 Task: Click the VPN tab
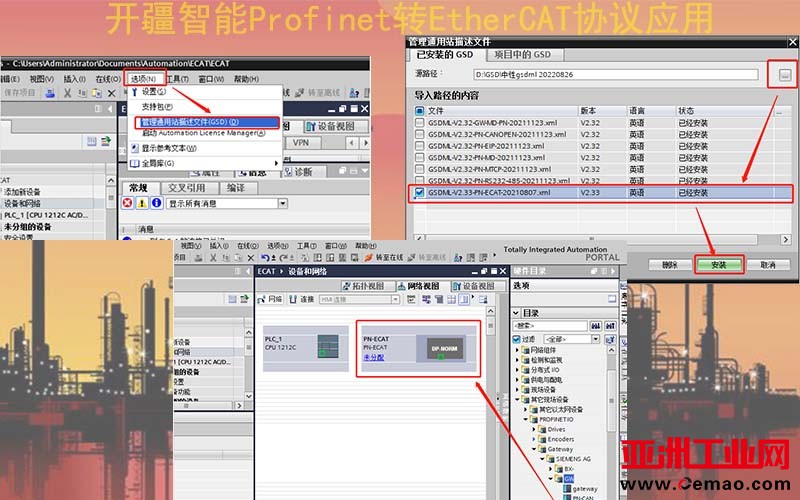pos(301,143)
